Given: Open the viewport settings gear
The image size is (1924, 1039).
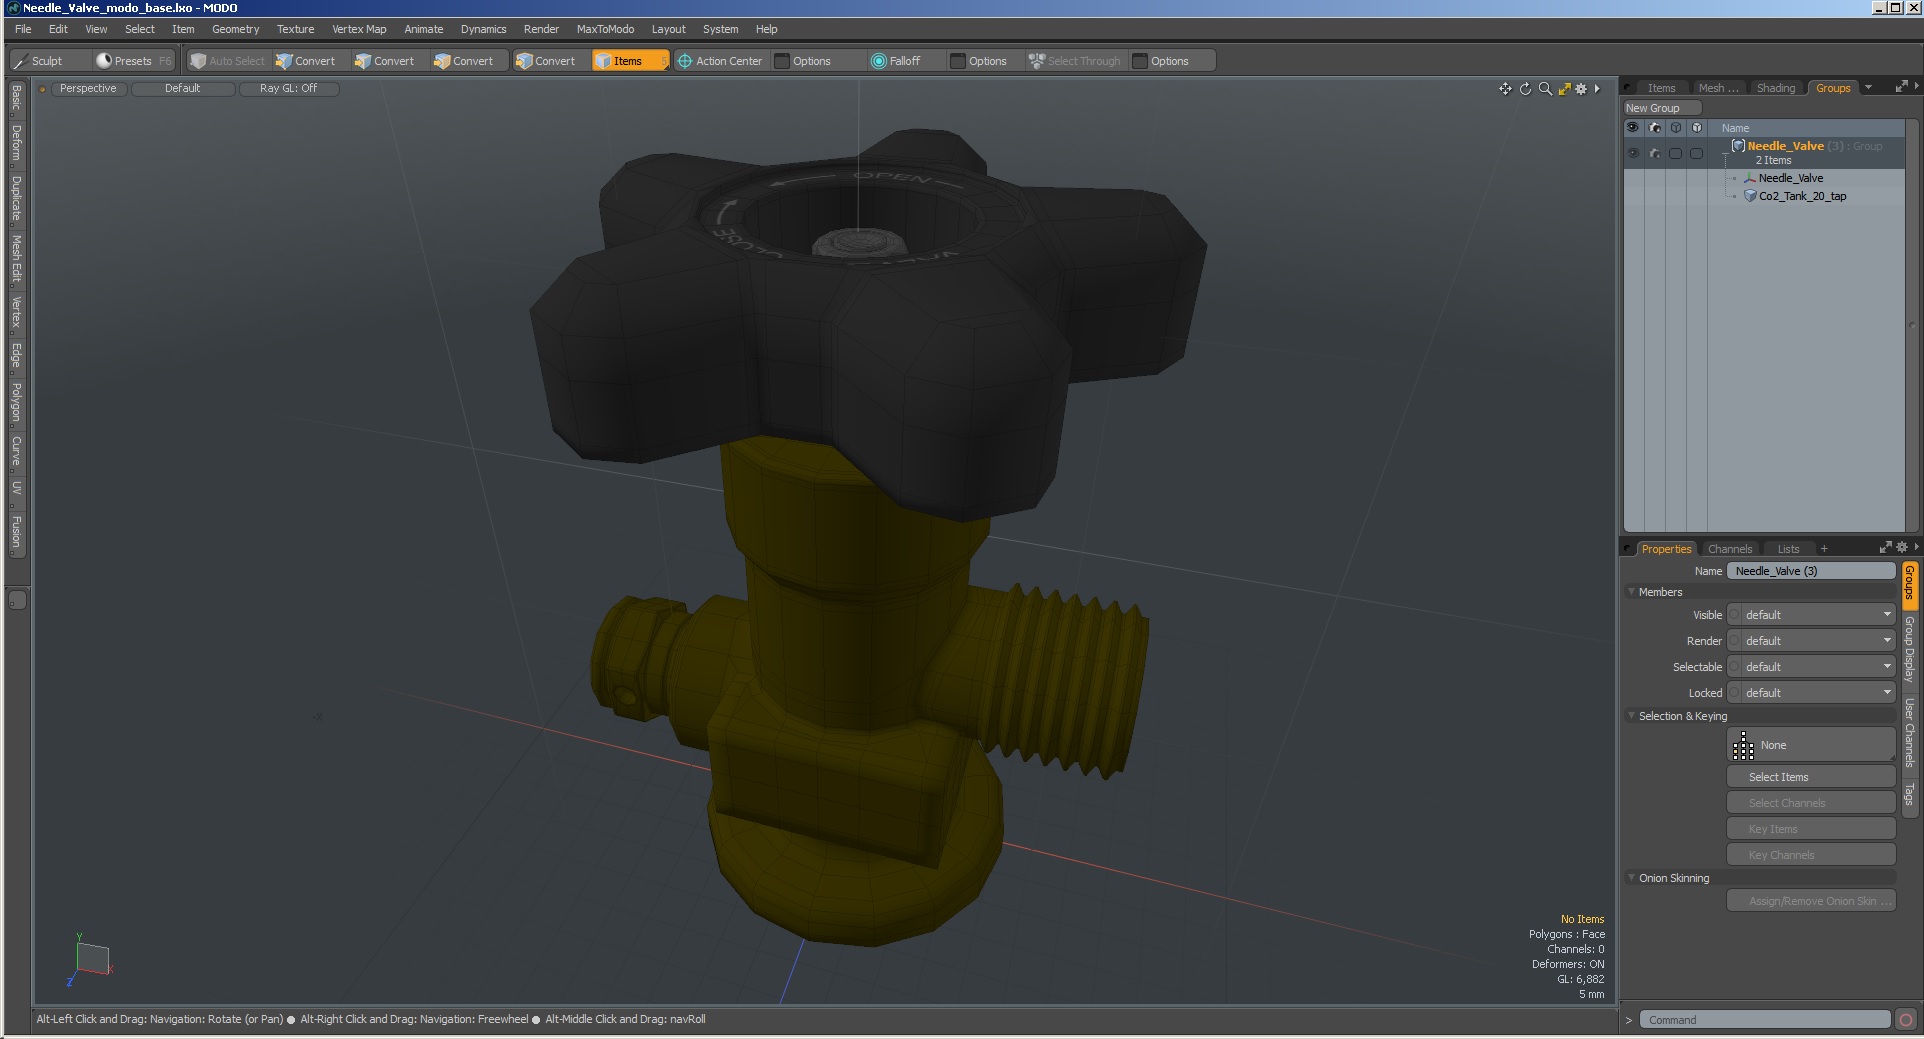Looking at the screenshot, I should (x=1581, y=89).
